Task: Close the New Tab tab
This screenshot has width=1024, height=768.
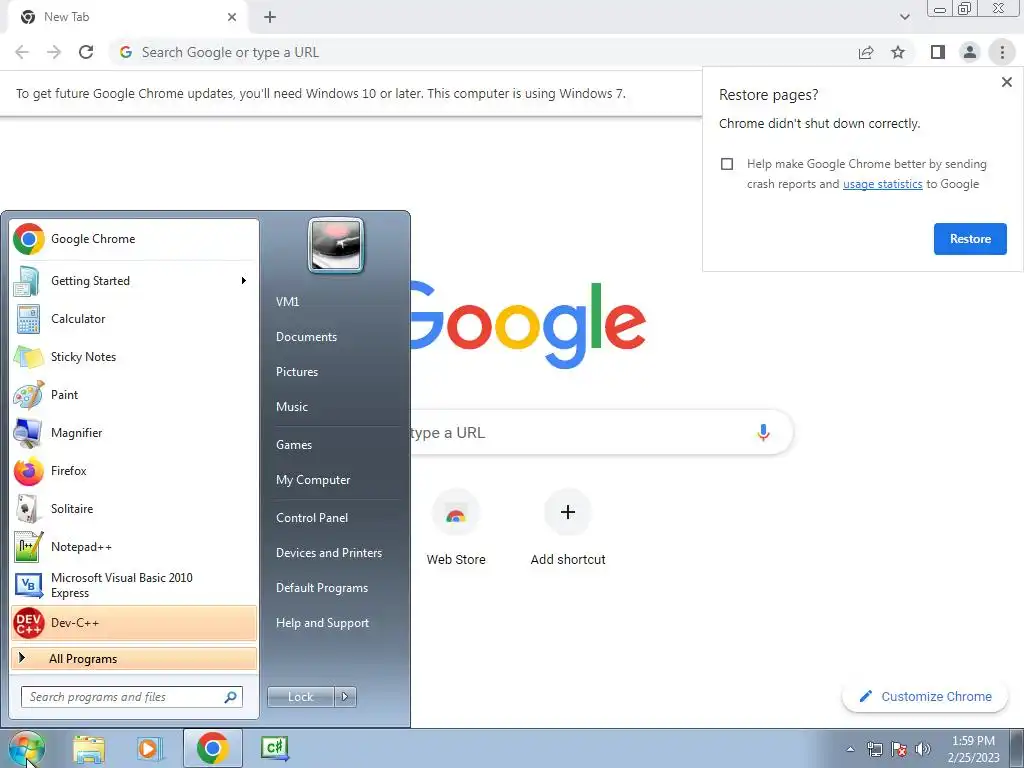Action: [x=232, y=17]
